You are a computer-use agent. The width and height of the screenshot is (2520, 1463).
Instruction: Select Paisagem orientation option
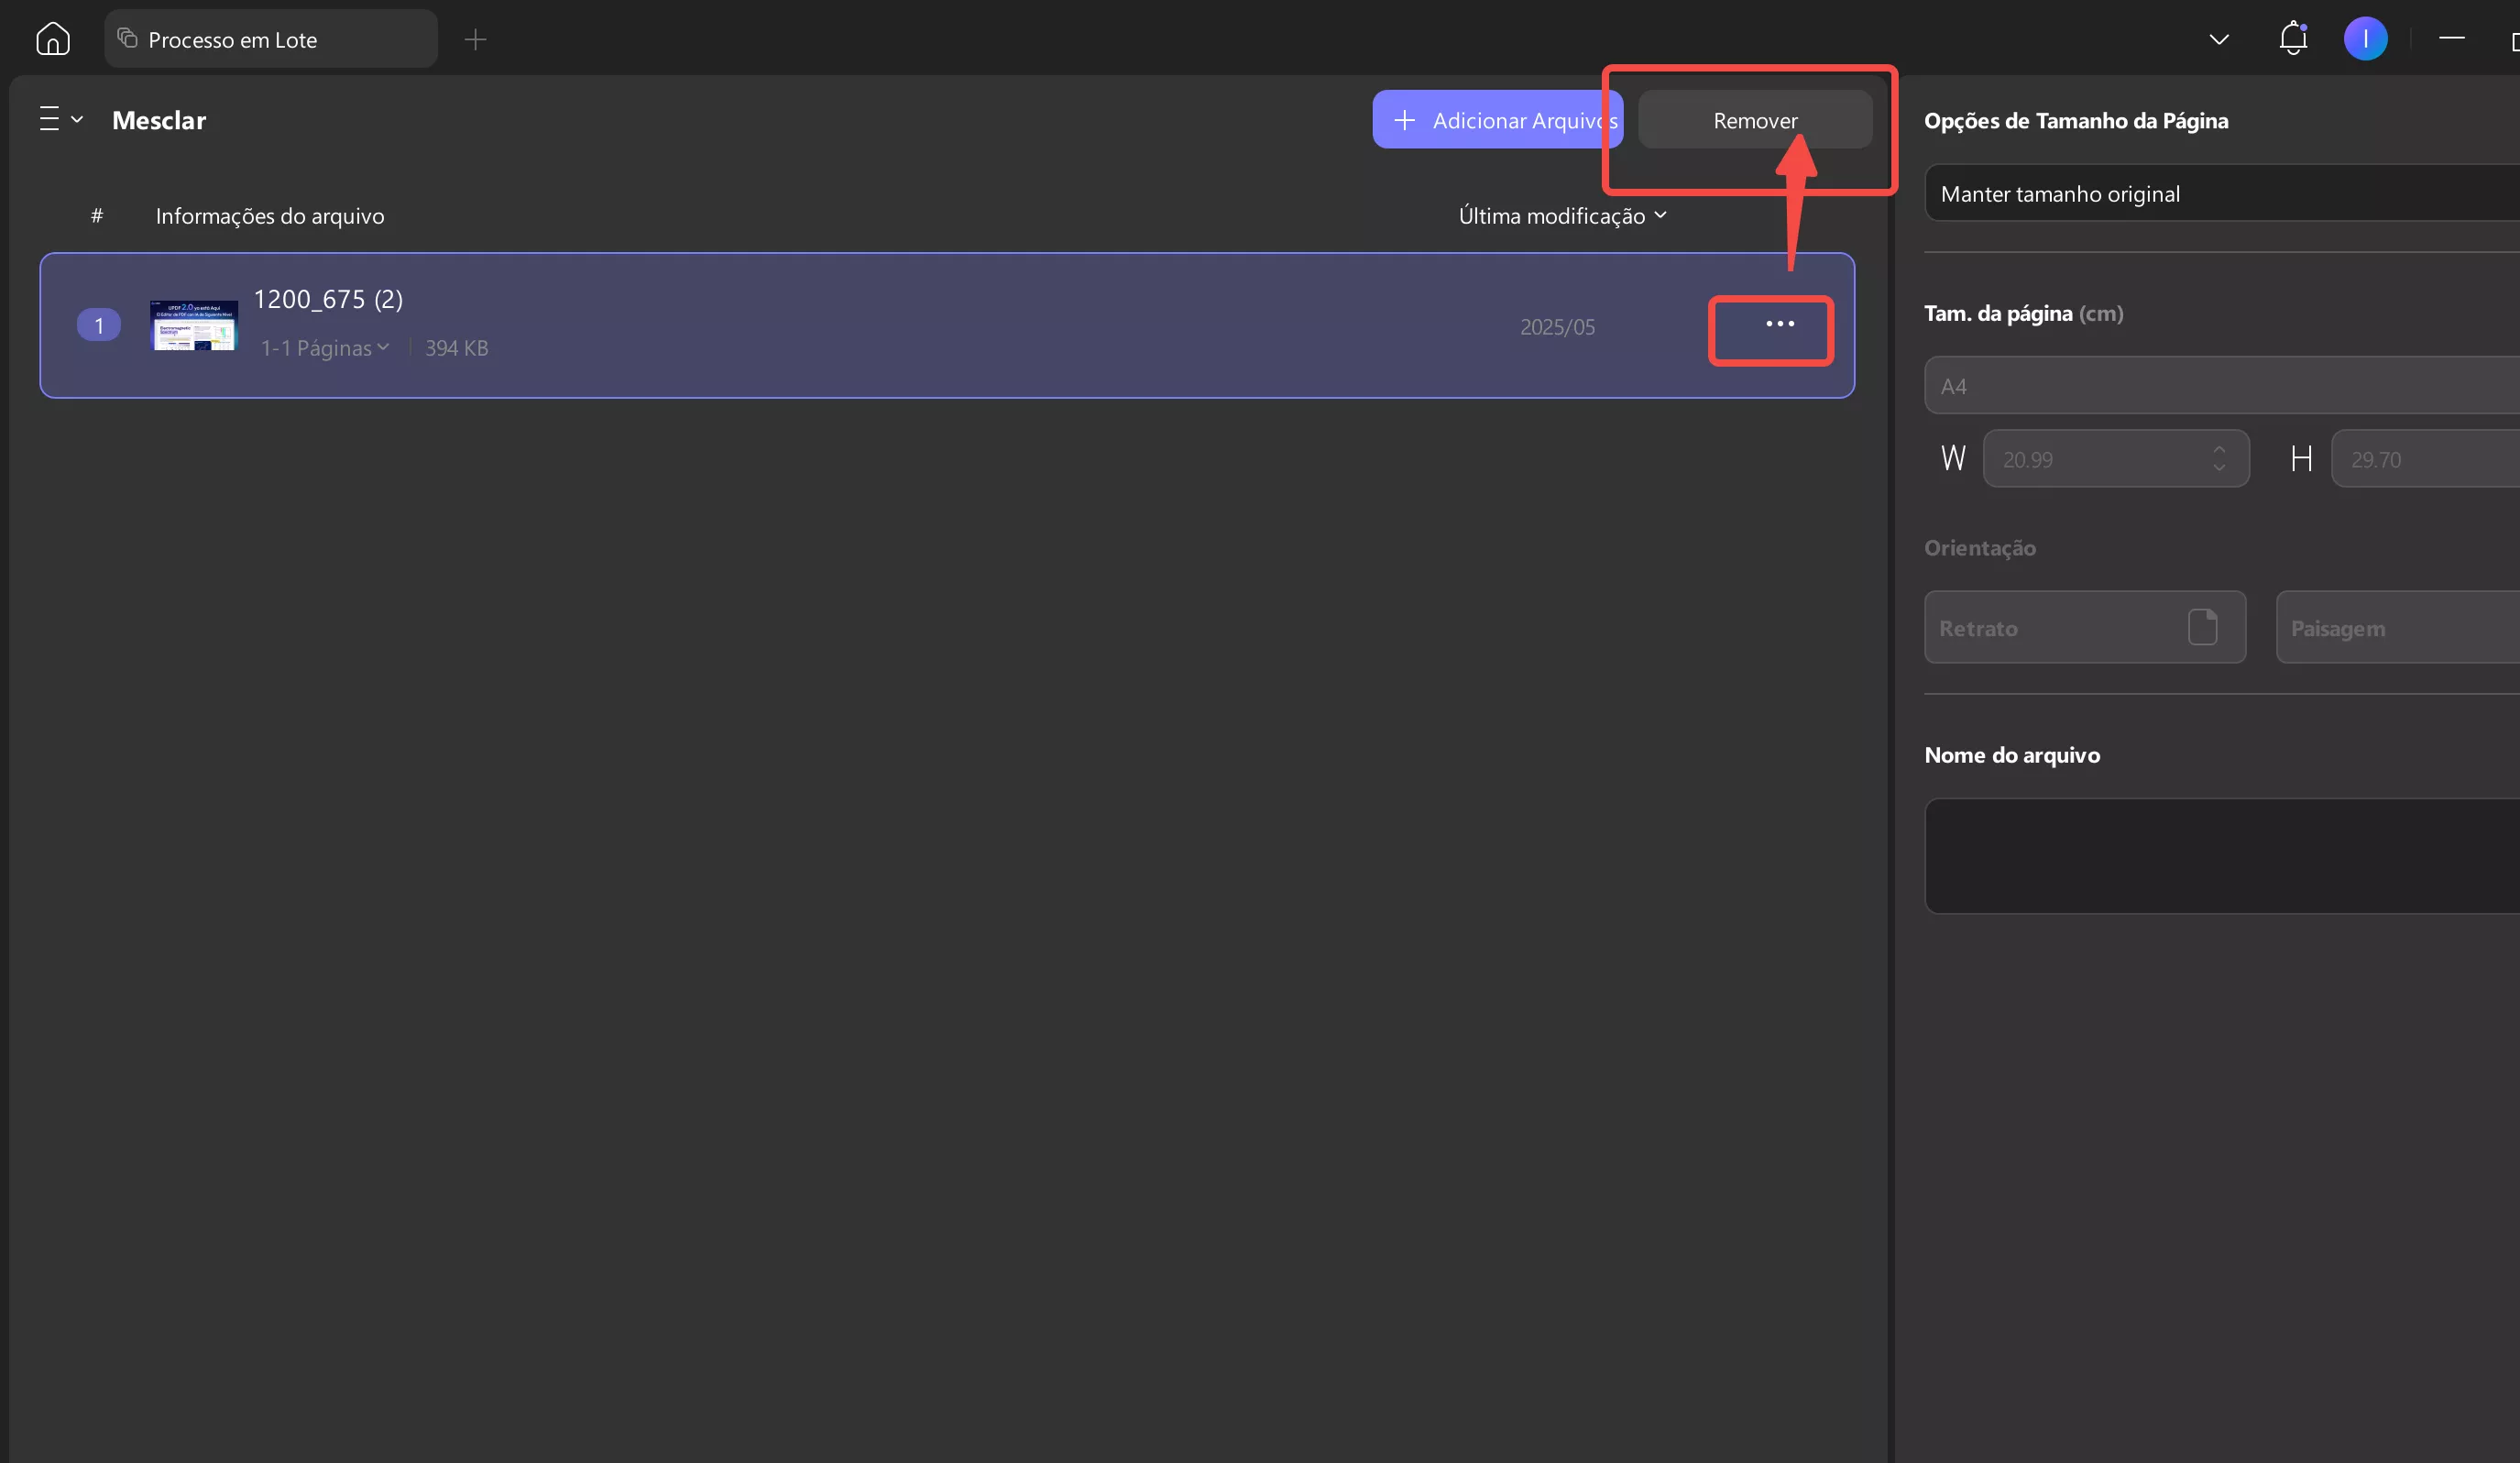coord(2397,627)
